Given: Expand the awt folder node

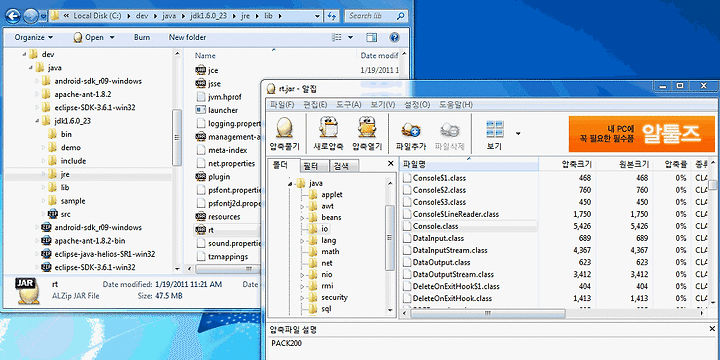Looking at the screenshot, I should coord(302,207).
